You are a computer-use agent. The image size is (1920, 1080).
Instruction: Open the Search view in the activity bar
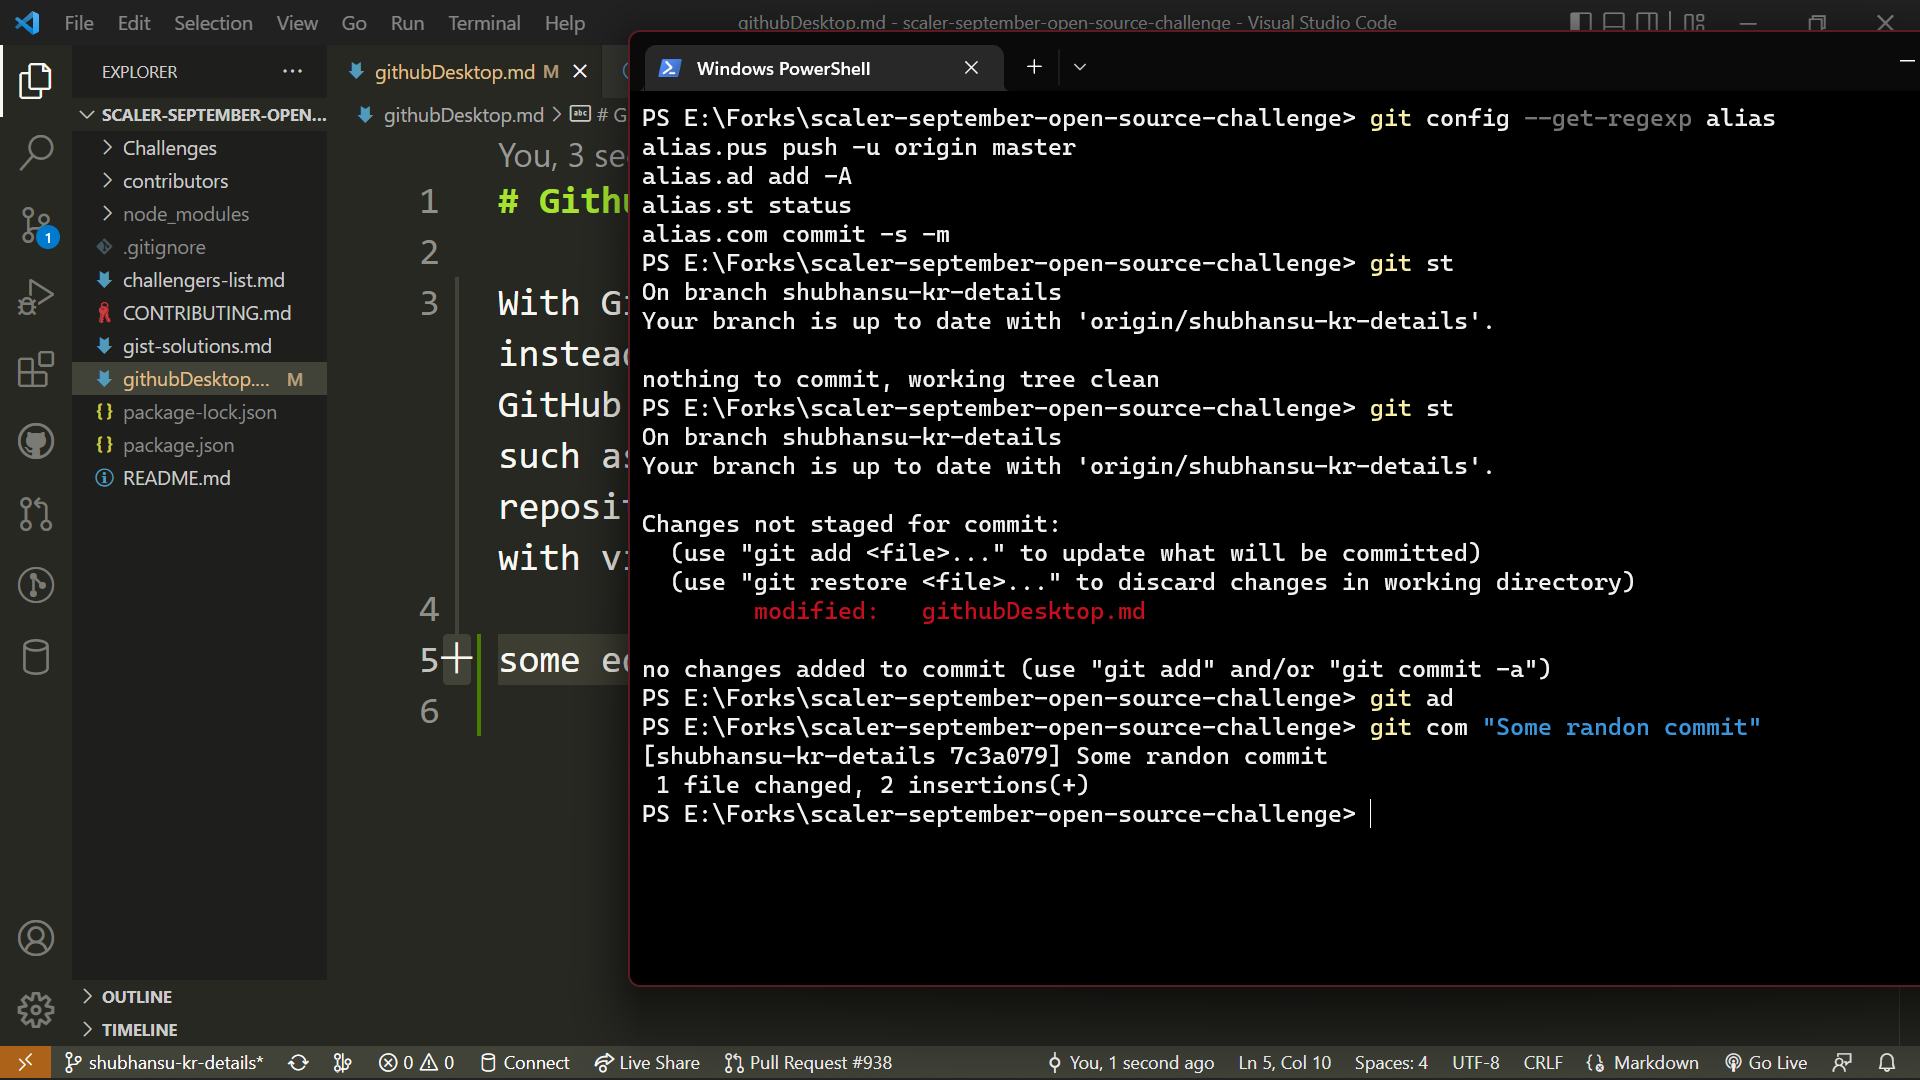tap(37, 152)
